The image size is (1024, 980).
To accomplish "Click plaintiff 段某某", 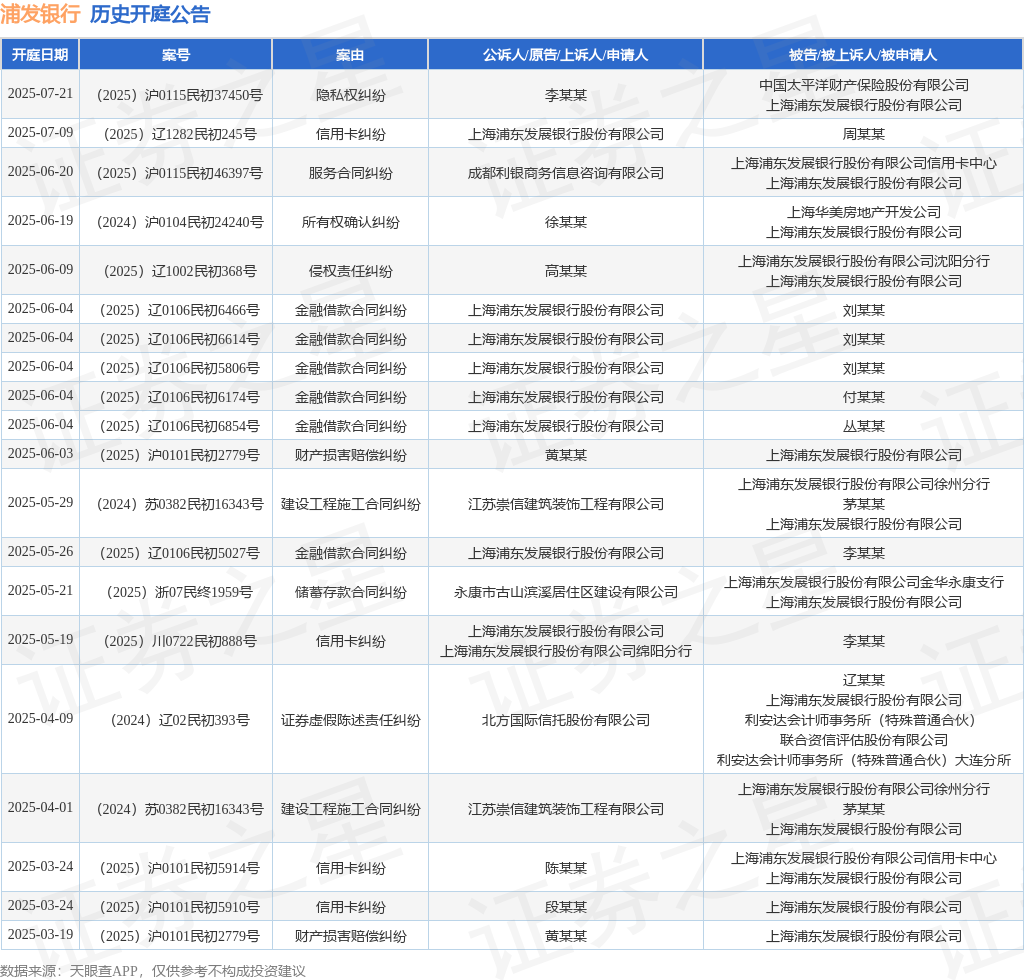I will 566,908.
